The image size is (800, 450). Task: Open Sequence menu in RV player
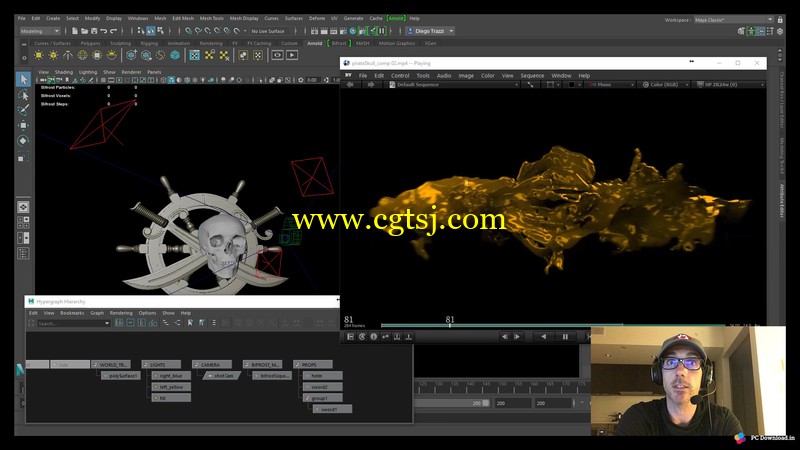click(532, 76)
